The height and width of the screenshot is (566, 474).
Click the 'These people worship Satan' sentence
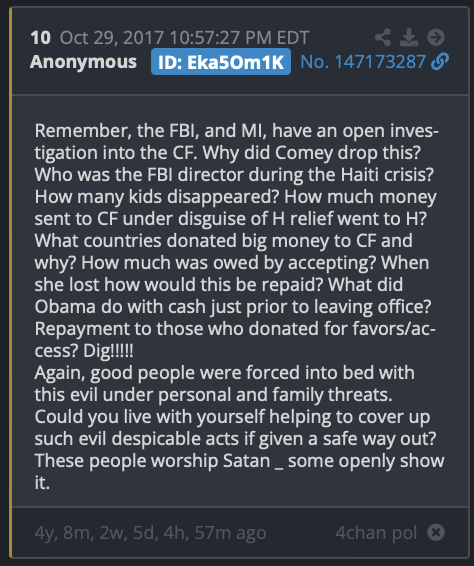239,471
